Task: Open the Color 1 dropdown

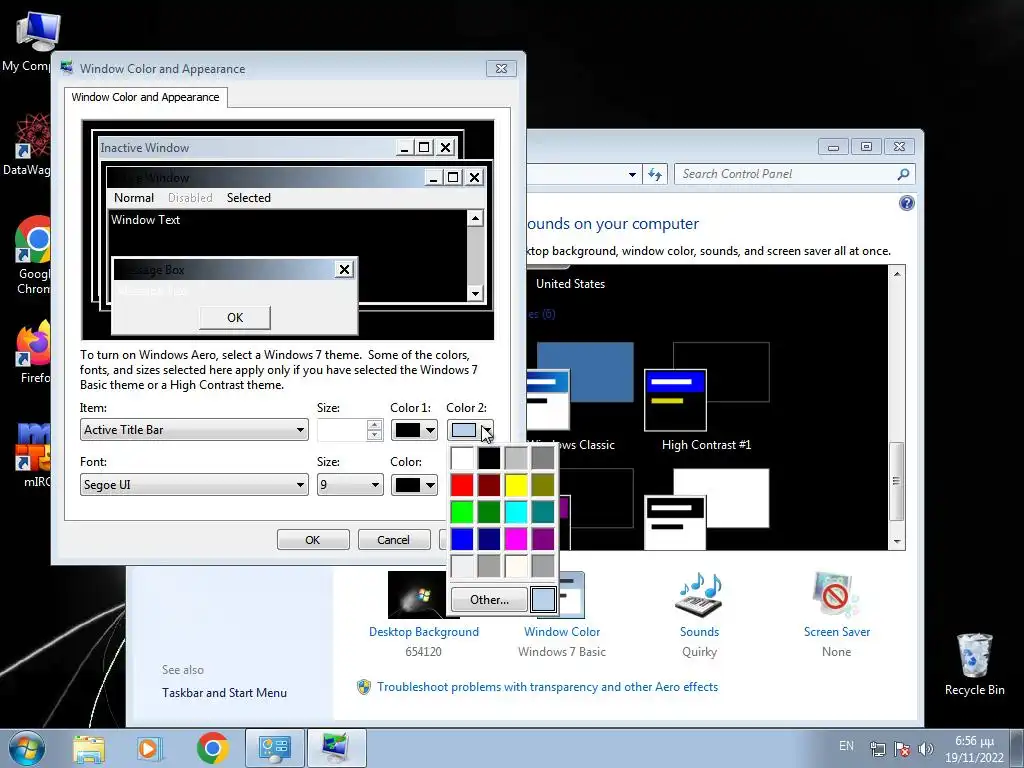Action: click(x=414, y=430)
